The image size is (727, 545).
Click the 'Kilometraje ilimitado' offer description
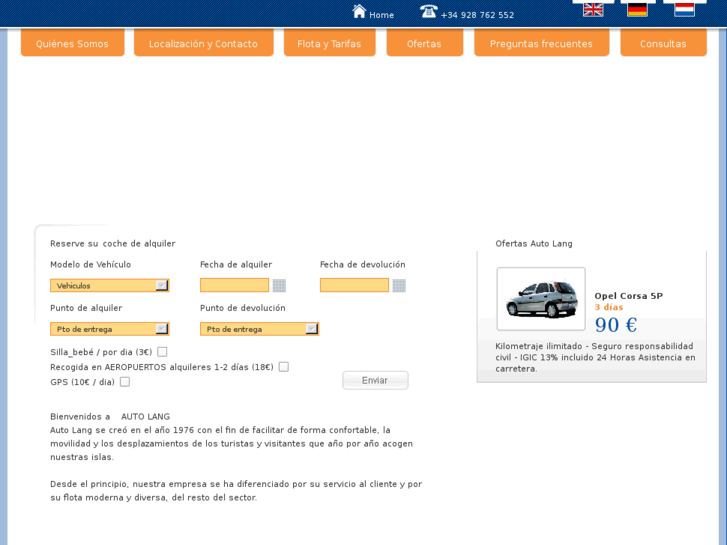(595, 358)
